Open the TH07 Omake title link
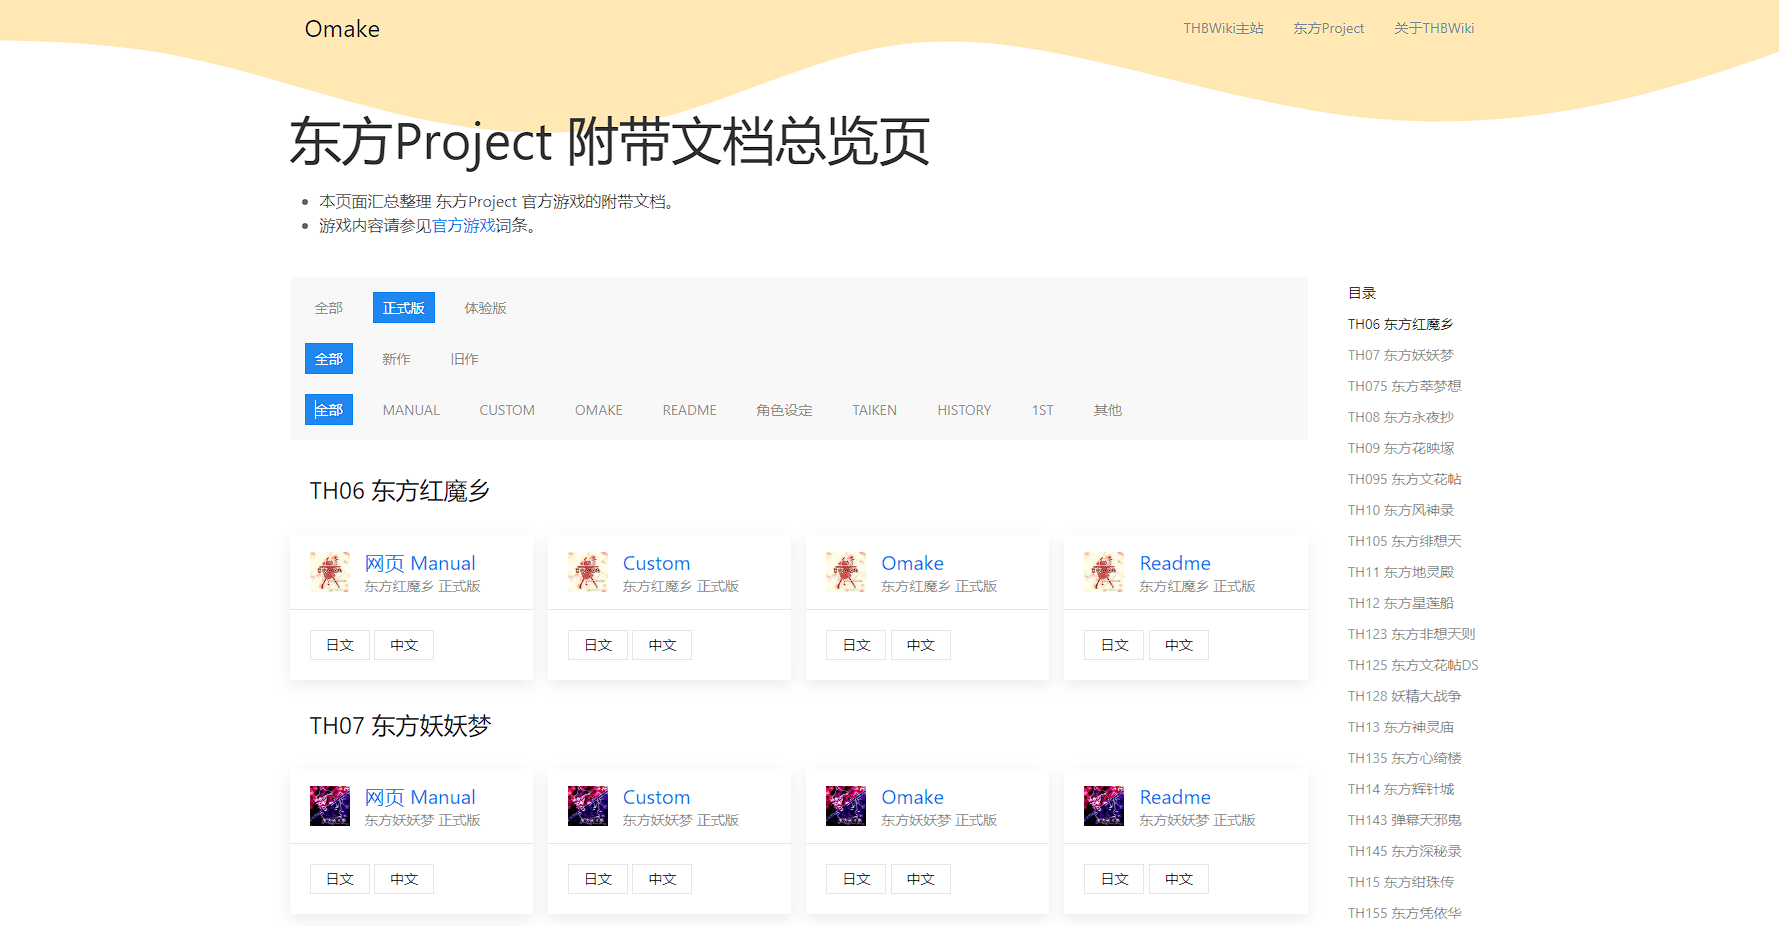This screenshot has width=1779, height=926. (913, 797)
